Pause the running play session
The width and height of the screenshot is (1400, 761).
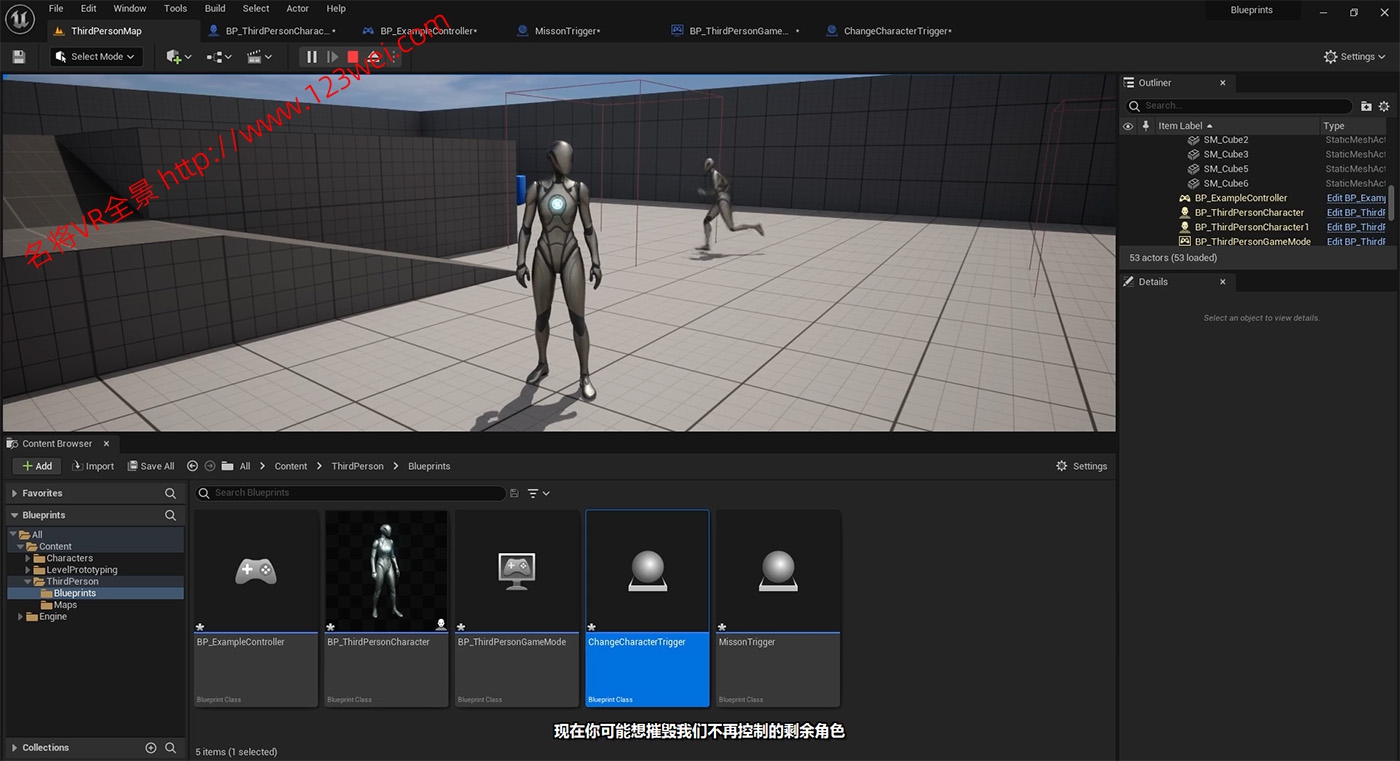(312, 57)
